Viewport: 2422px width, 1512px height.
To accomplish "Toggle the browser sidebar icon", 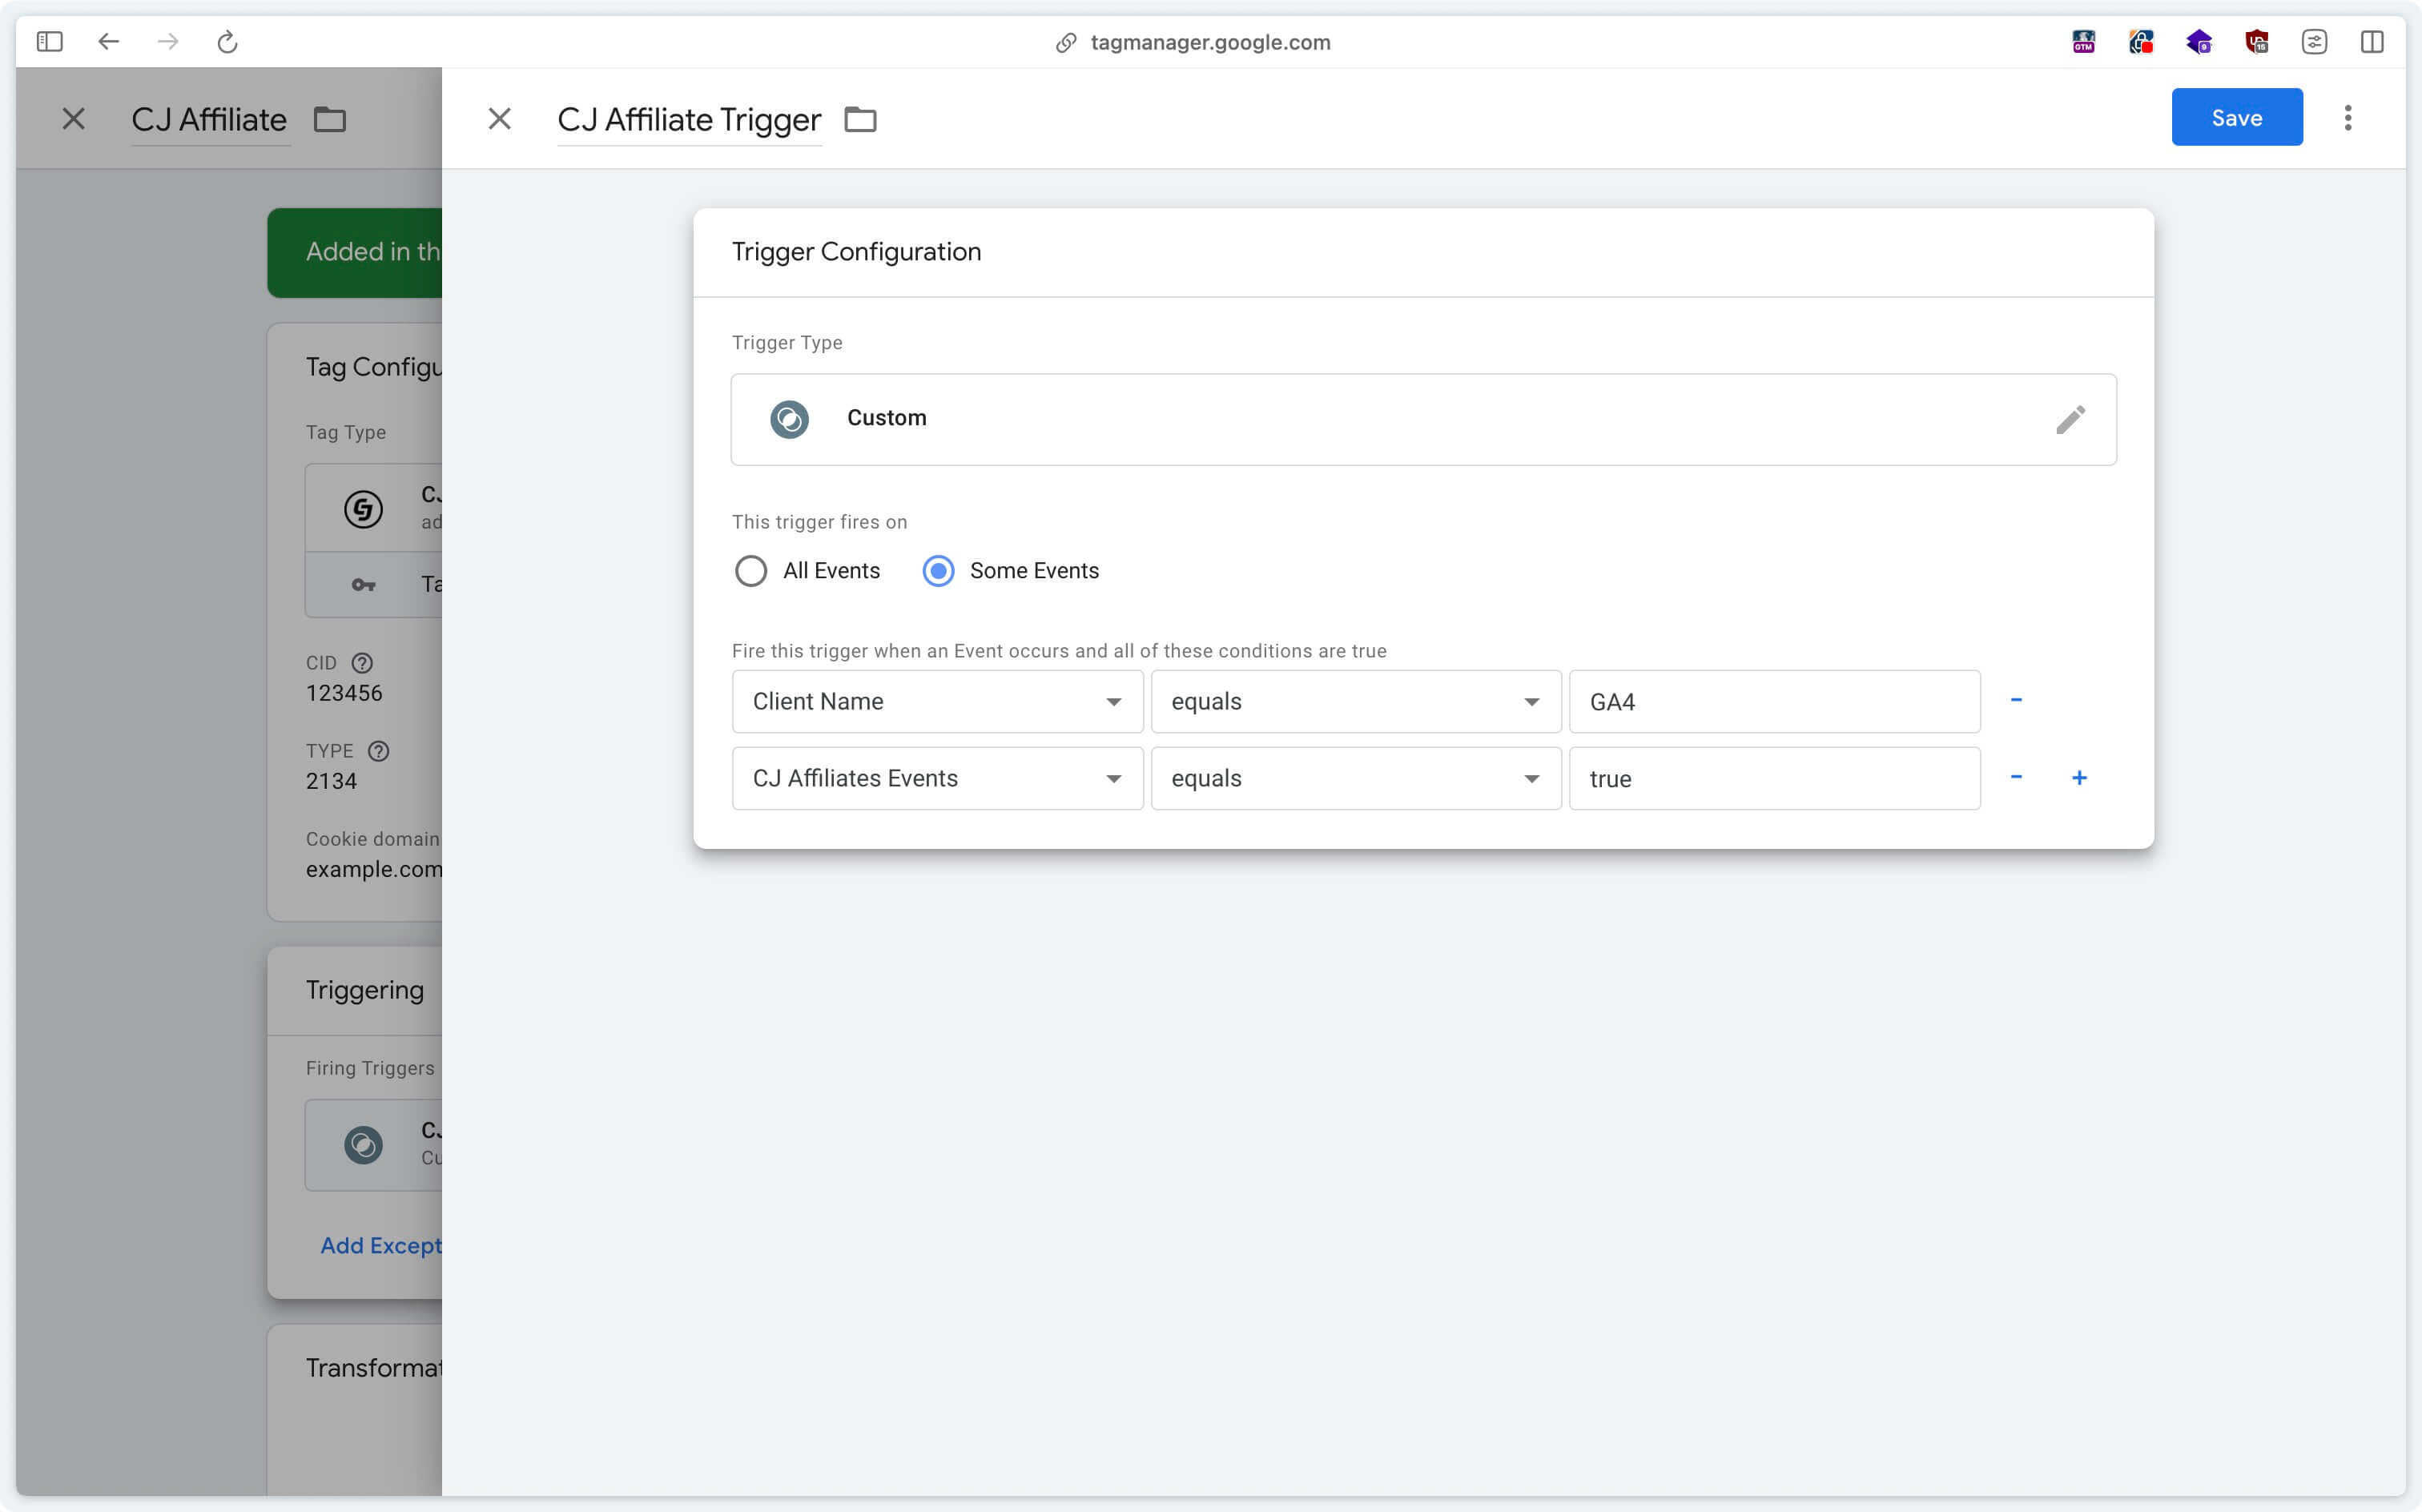I will [50, 41].
